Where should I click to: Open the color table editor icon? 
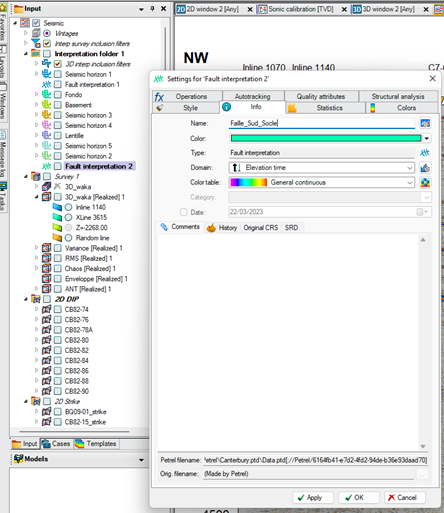tap(425, 182)
